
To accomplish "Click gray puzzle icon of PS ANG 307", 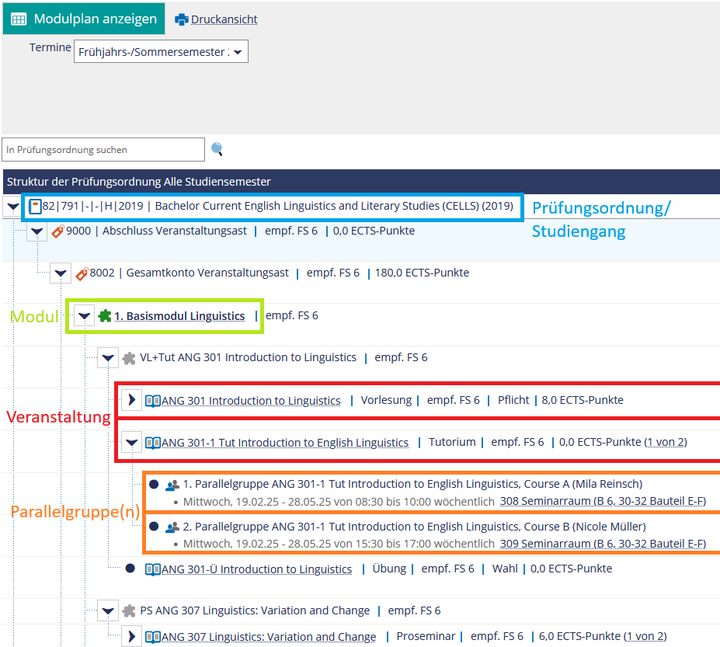I will click(129, 611).
